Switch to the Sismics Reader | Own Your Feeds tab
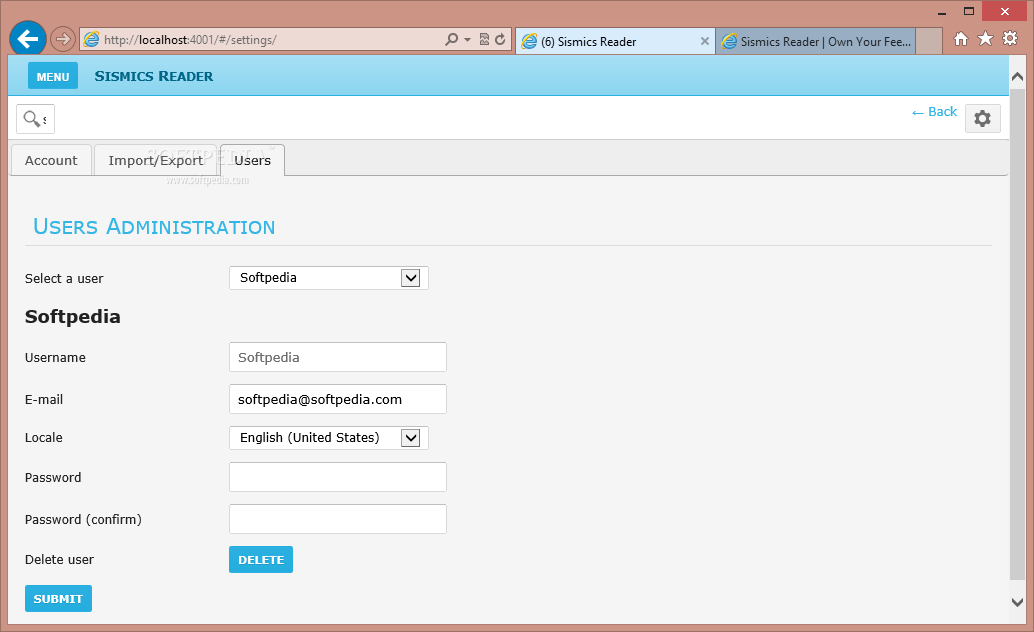 coord(815,42)
